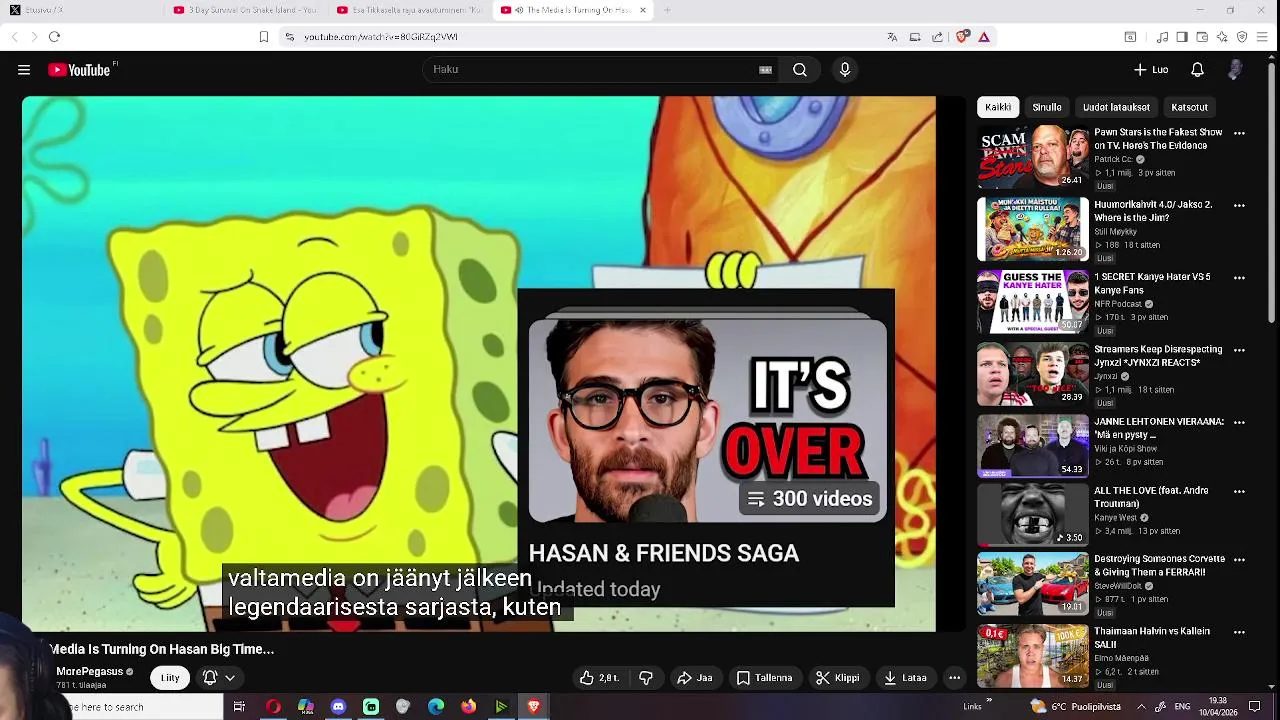Open options for 1 SECRET Kanye Hater video
This screenshot has height=720, width=1280.
[x=1239, y=278]
